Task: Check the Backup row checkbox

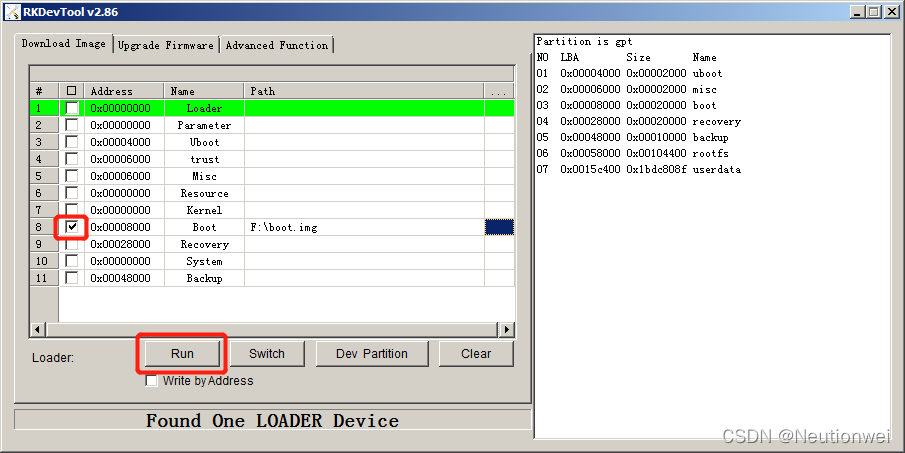Action: tap(72, 278)
